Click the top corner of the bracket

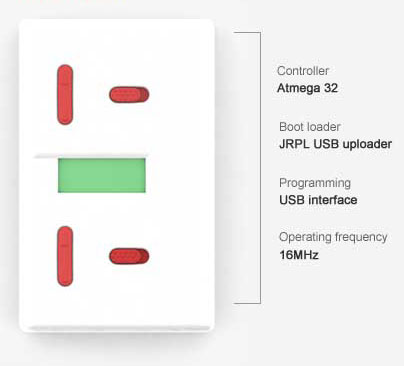click(x=260, y=33)
